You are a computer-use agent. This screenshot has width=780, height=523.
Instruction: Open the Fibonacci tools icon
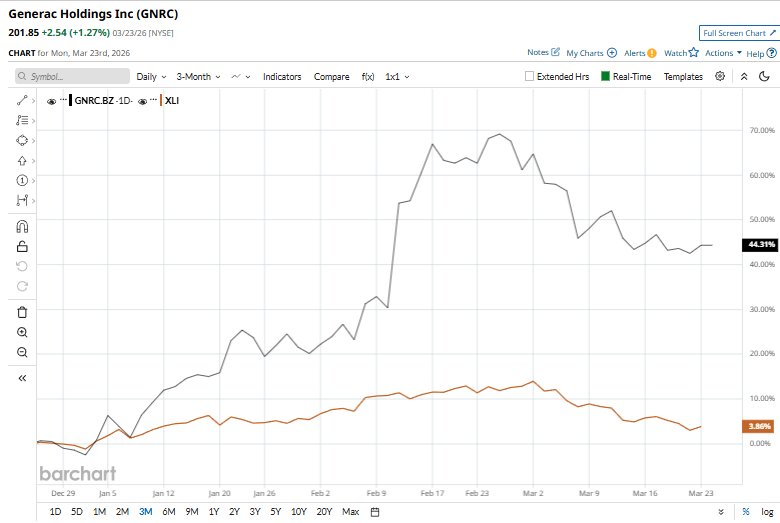[22, 120]
